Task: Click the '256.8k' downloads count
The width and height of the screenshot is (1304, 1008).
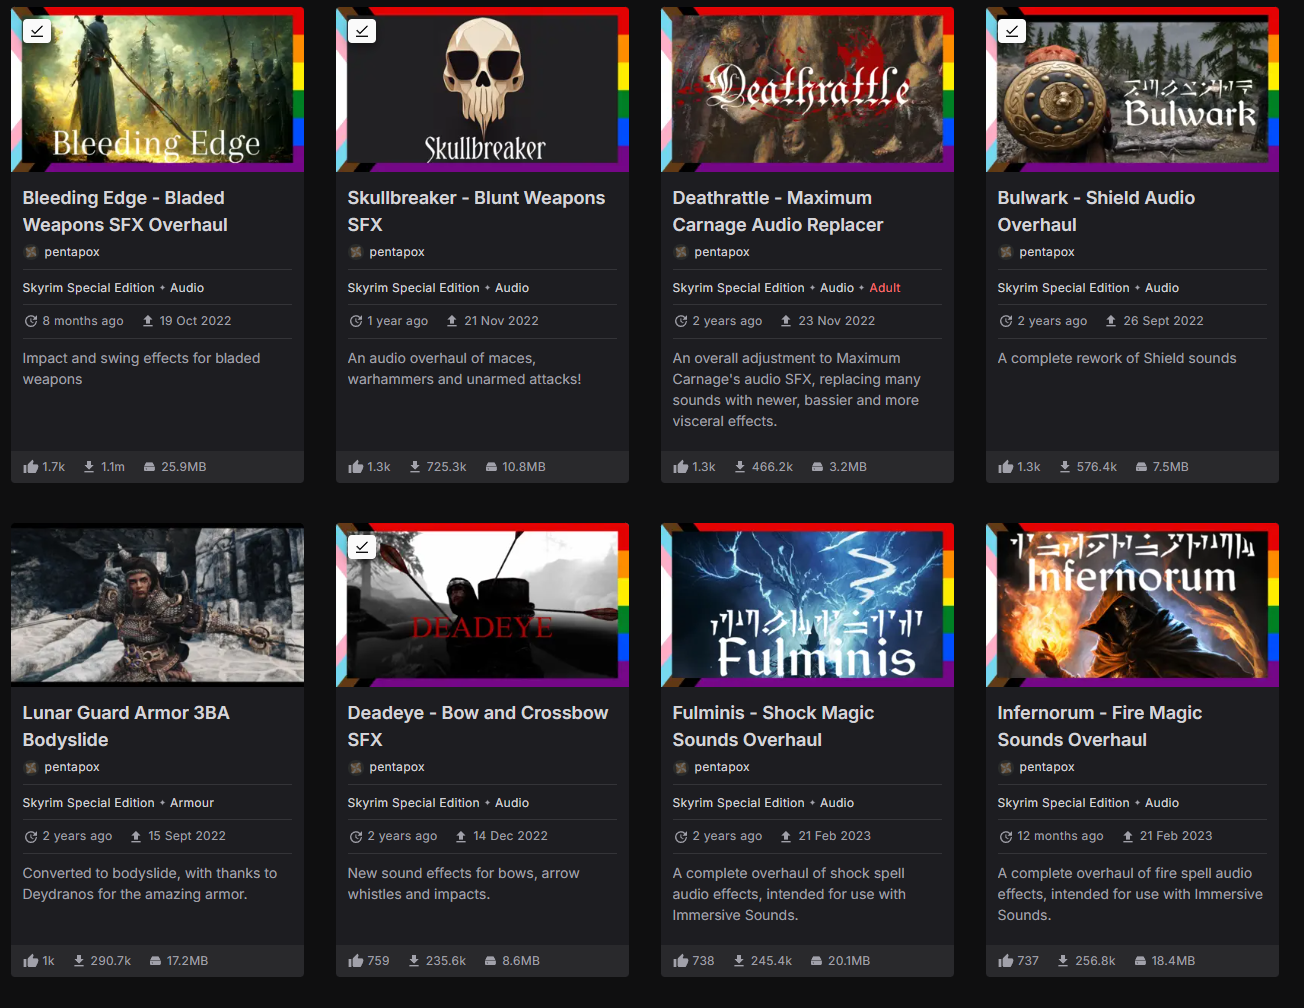Action: pyautogui.click(x=1095, y=961)
